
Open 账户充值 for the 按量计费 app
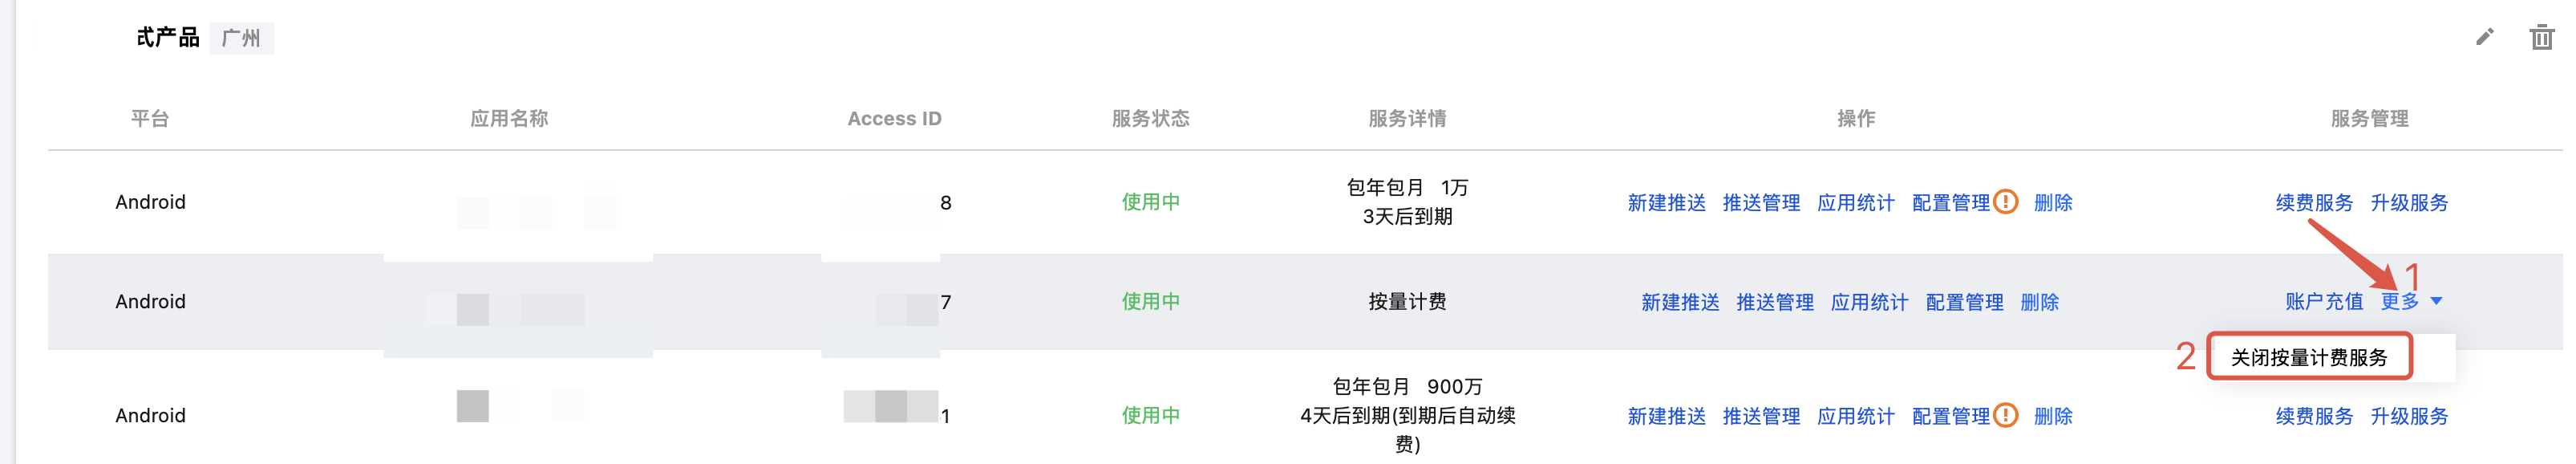click(x=2323, y=301)
